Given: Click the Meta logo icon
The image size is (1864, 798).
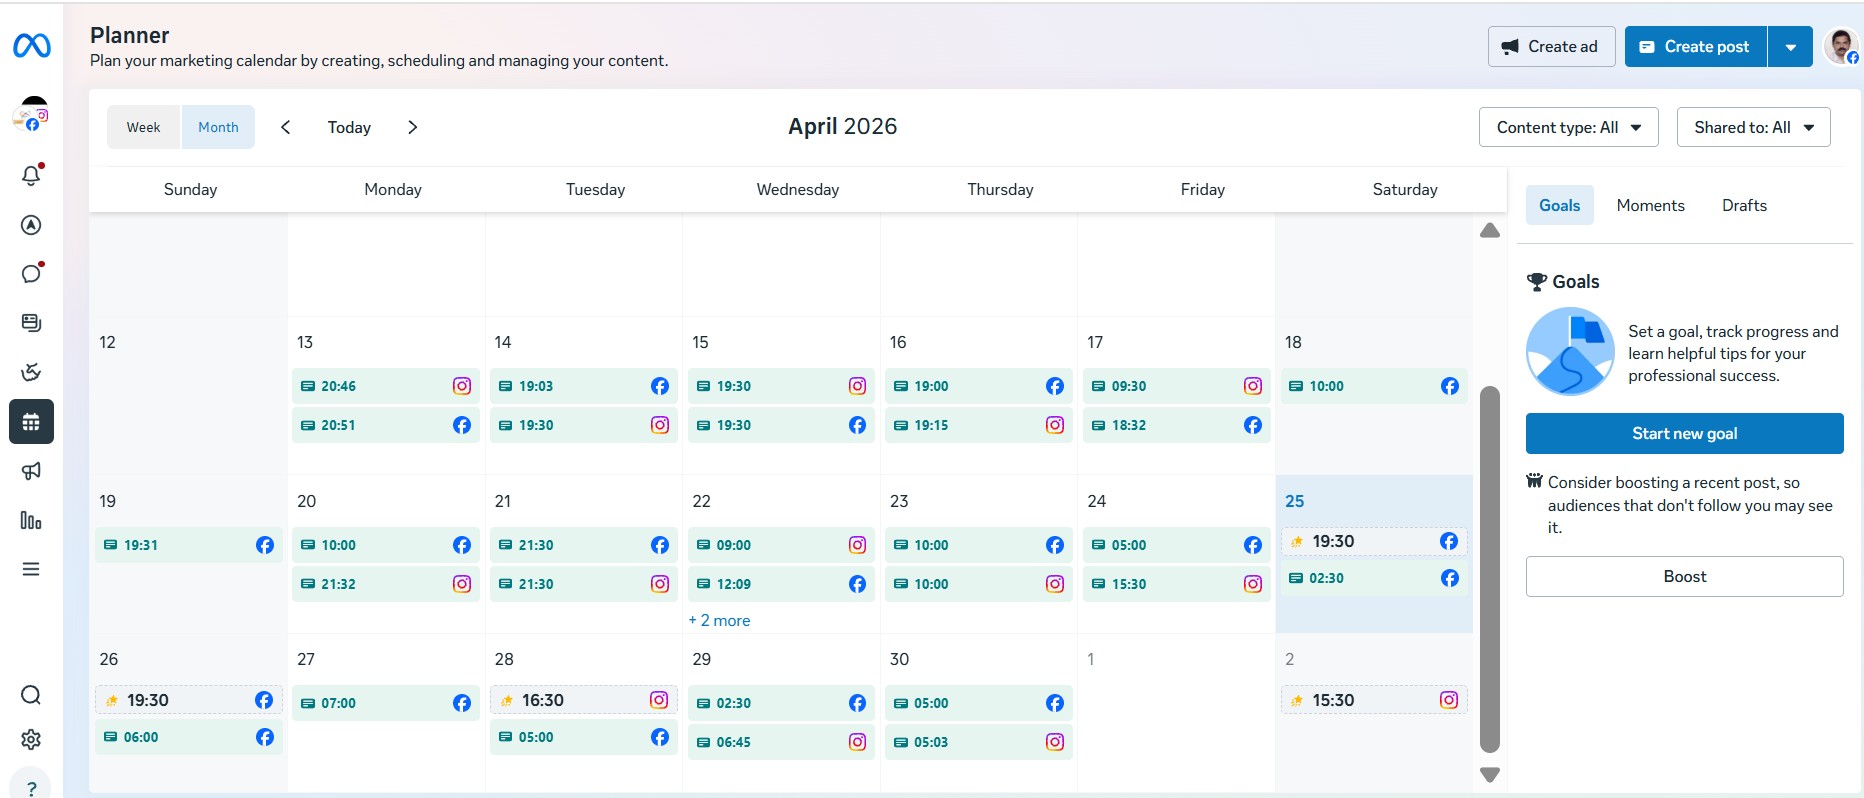Looking at the screenshot, I should coord(32,45).
